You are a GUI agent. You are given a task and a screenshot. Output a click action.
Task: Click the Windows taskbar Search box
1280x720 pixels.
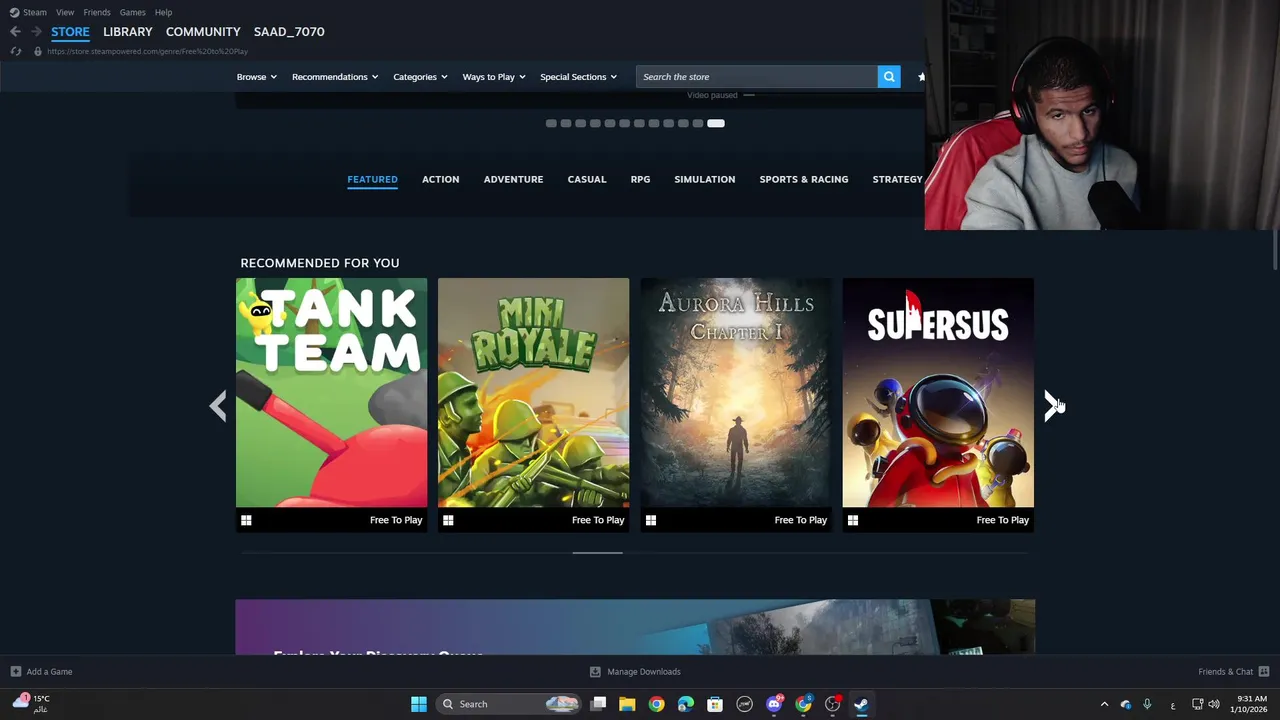(510, 704)
